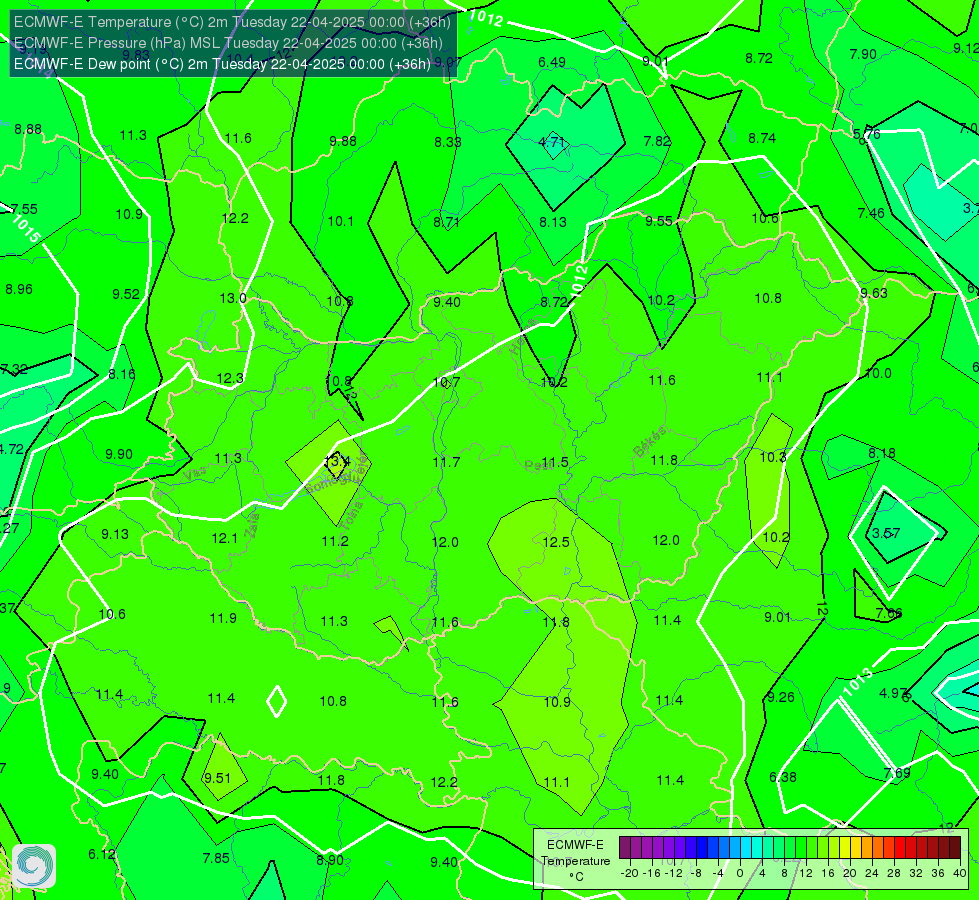
Task: Click the 11.9 temperature value
Action: (x=223, y=618)
